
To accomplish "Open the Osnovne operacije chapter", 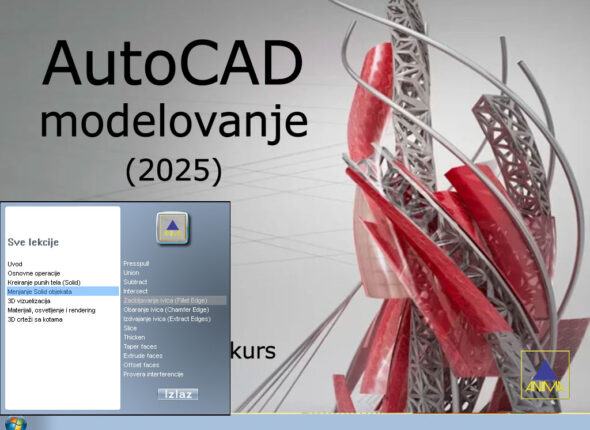I will pos(34,273).
